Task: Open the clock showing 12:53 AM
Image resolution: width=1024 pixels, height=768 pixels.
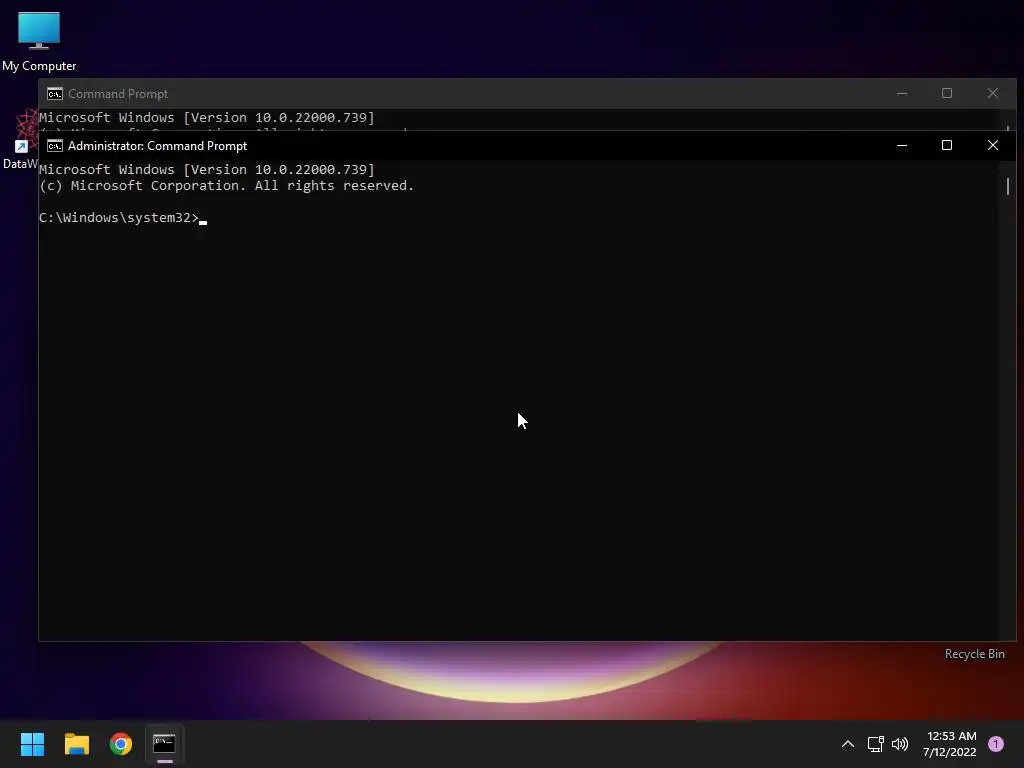Action: click(x=950, y=744)
